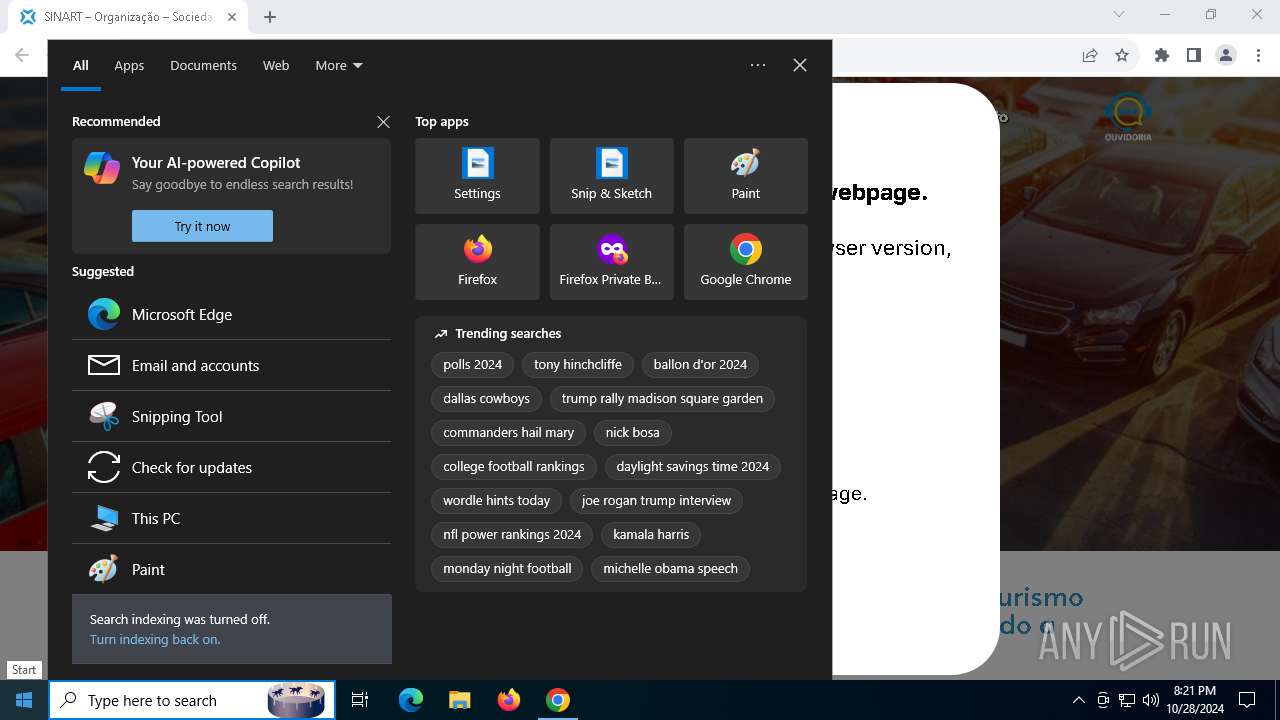
Task: Search trending 'ballon d'or 2024'
Action: (x=700, y=365)
